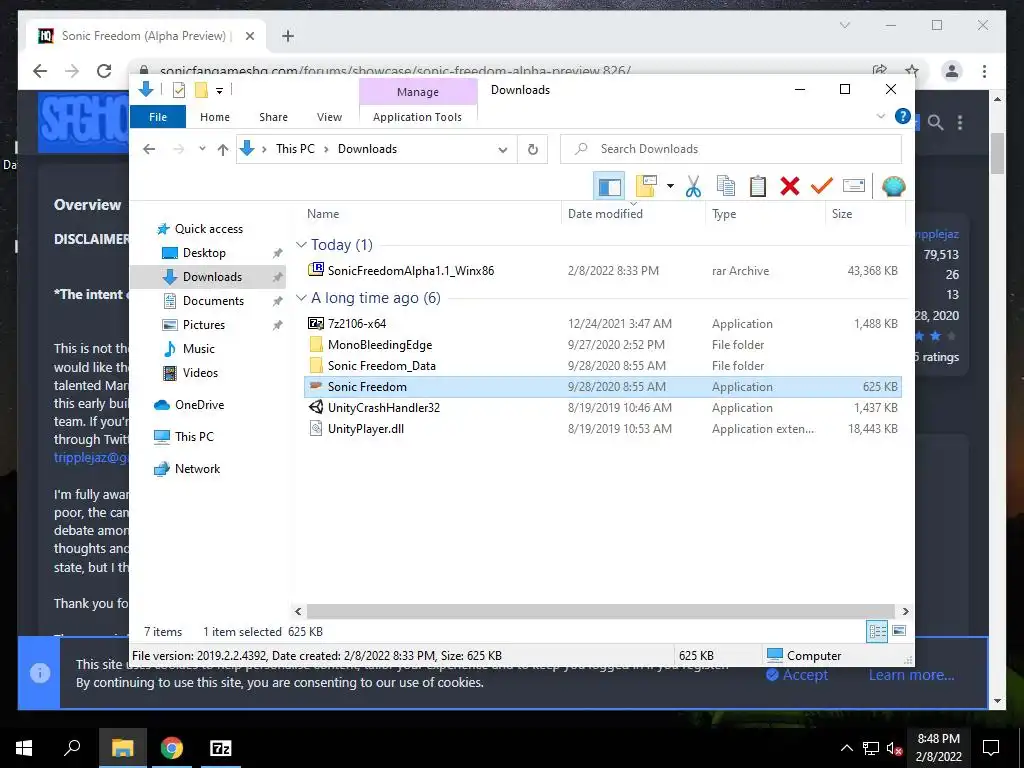Open This PC in the navigation pane
This screenshot has height=768, width=1024.
click(193, 437)
